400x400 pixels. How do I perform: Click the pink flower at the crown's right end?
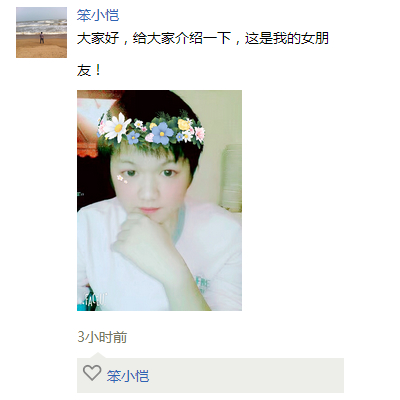(x=200, y=134)
